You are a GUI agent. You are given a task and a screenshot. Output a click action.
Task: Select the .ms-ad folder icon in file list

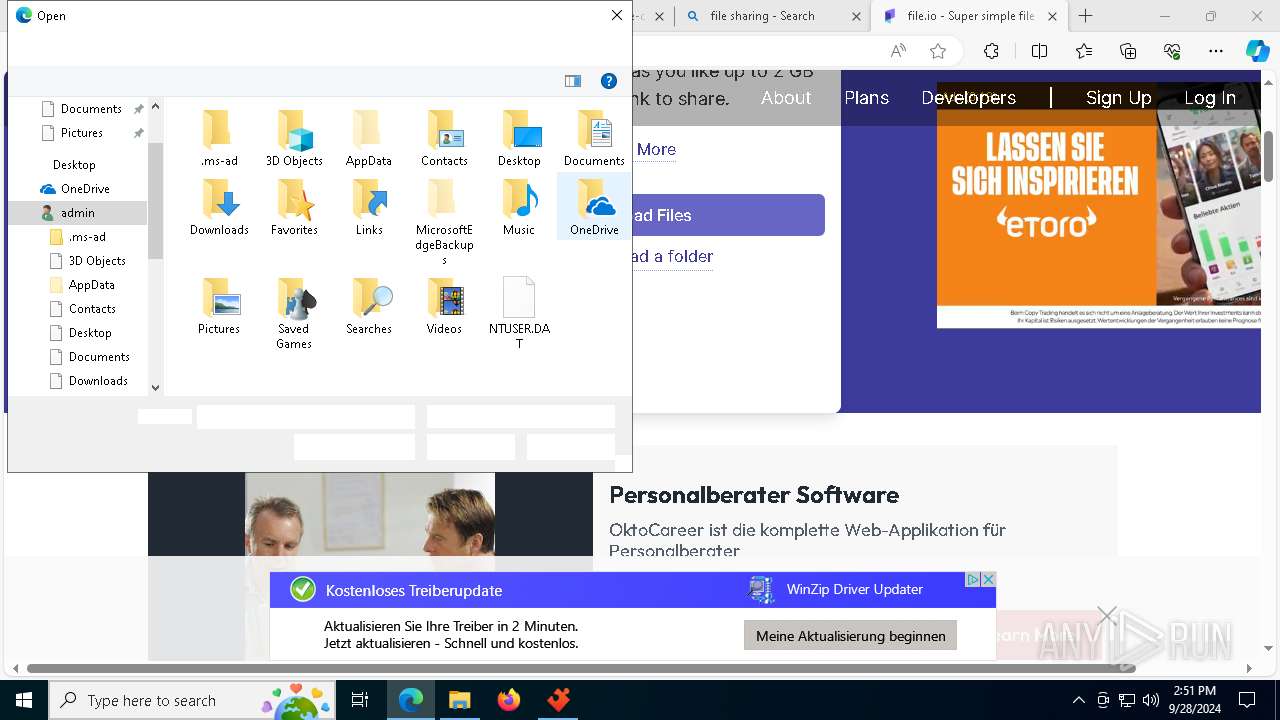(x=218, y=130)
